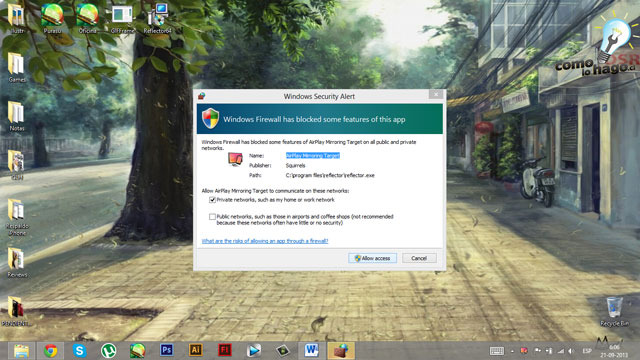Close the Windows Security Alert window
Screen dimensions: 640x360
click(x=436, y=94)
